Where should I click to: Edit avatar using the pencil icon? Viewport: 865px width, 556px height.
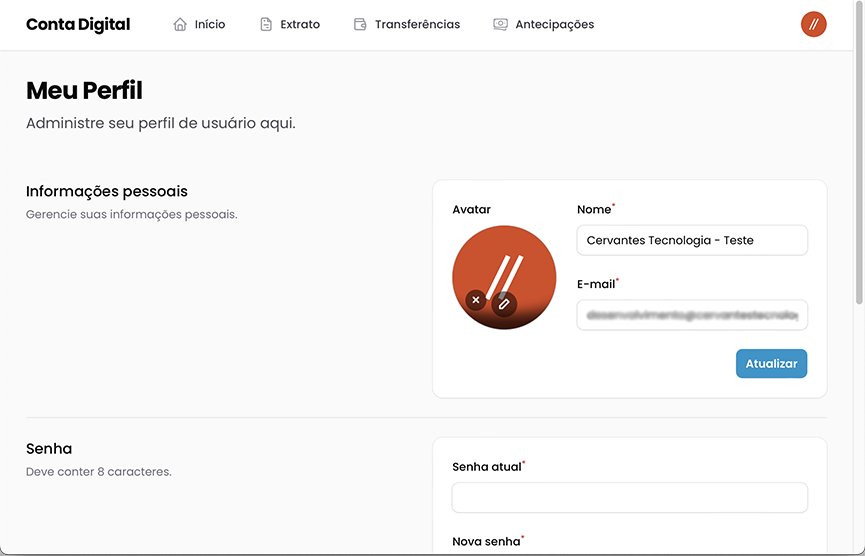coord(505,303)
